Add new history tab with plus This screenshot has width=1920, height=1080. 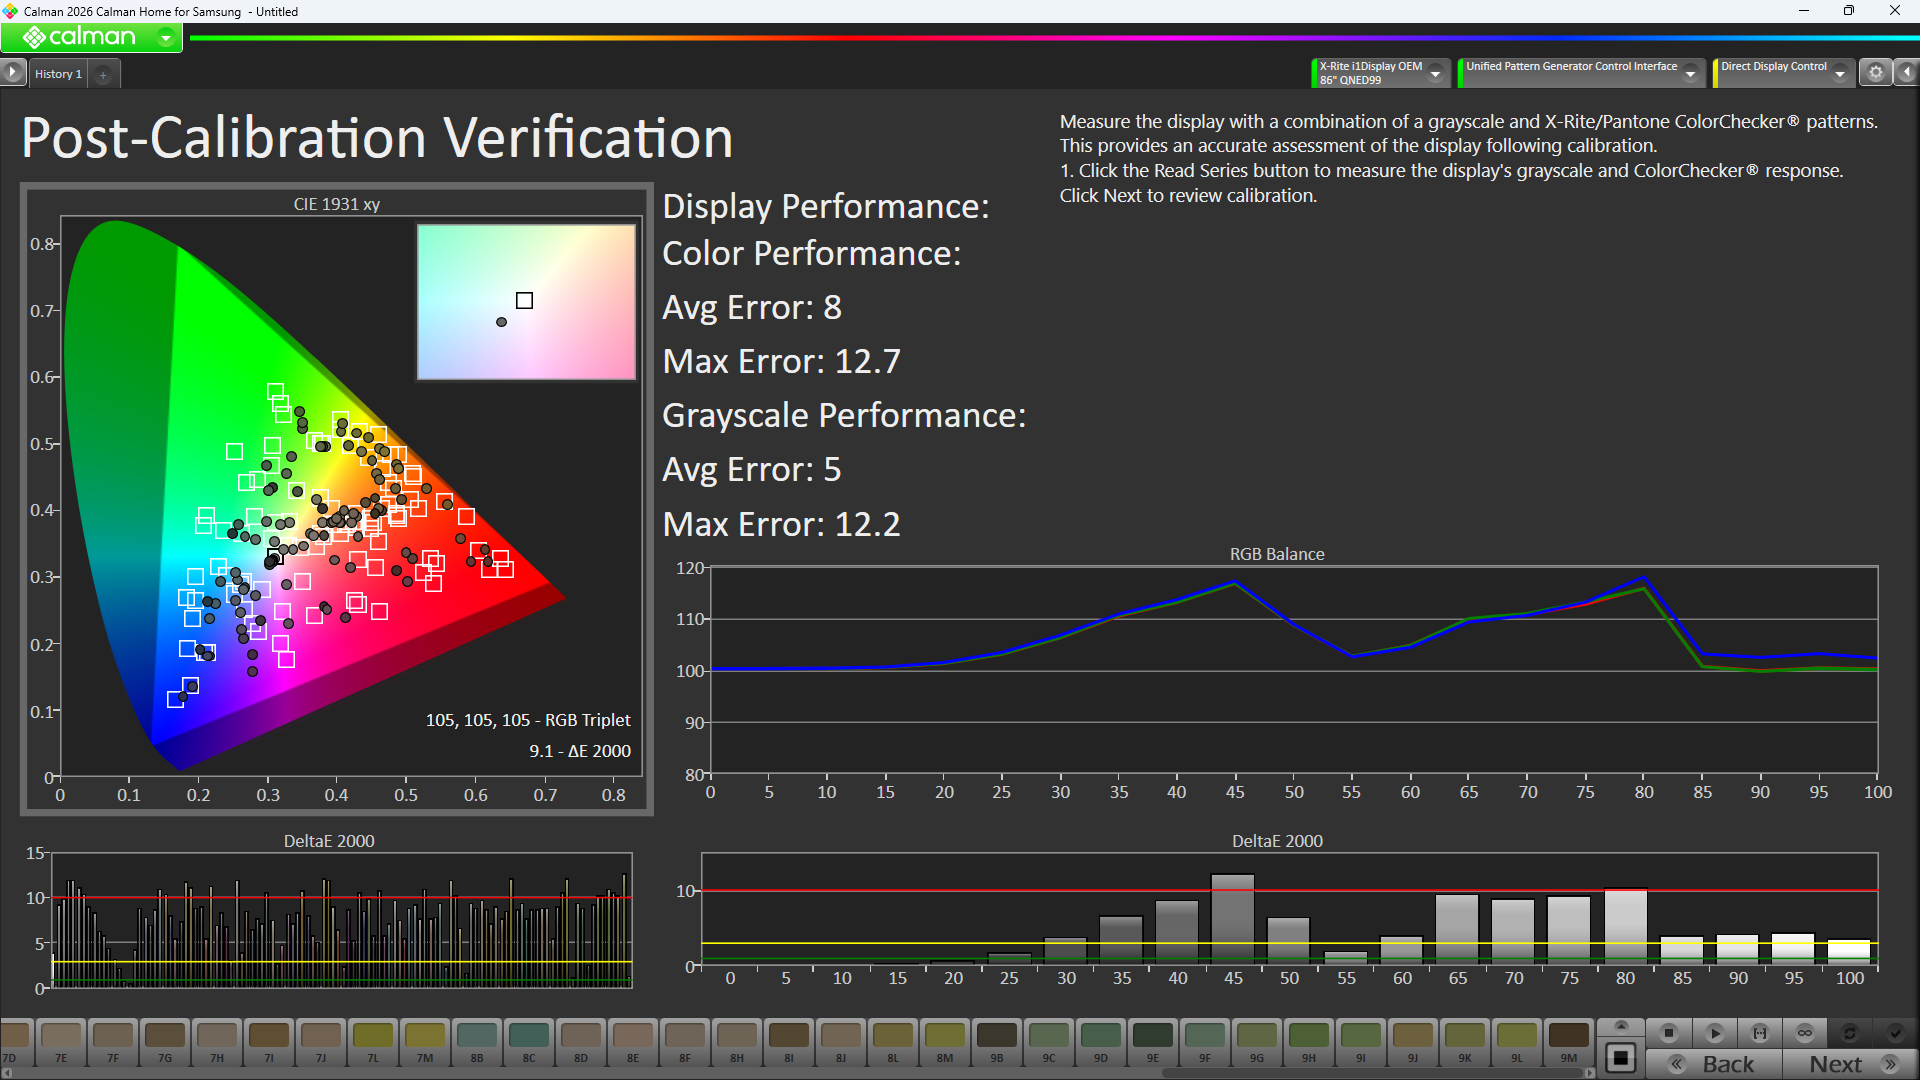[103, 75]
